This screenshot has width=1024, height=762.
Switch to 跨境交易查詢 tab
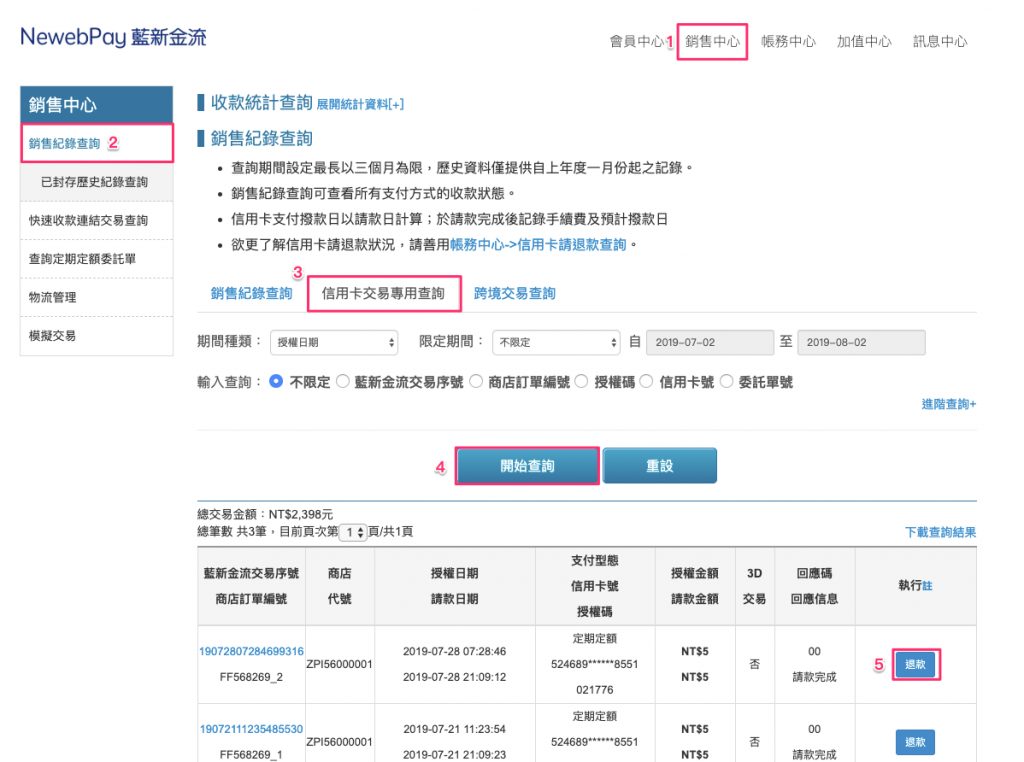(x=514, y=294)
